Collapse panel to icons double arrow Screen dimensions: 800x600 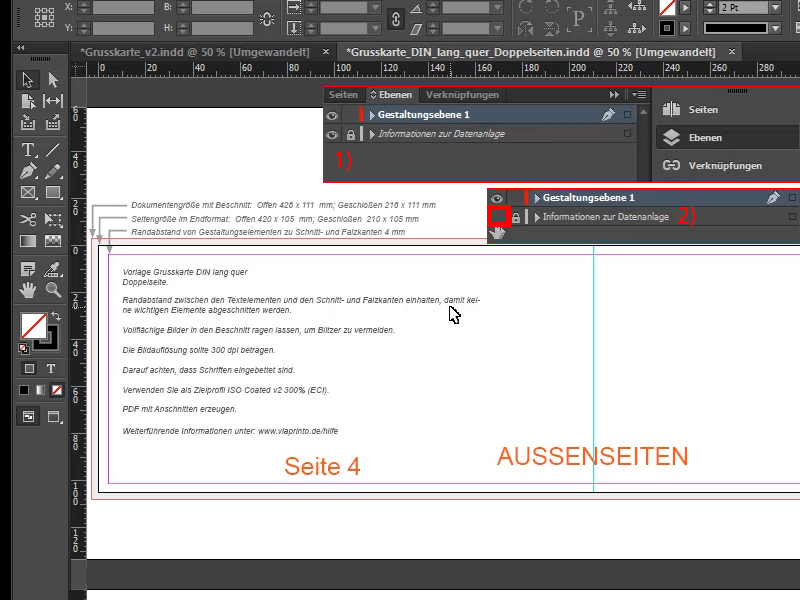pyautogui.click(x=614, y=94)
